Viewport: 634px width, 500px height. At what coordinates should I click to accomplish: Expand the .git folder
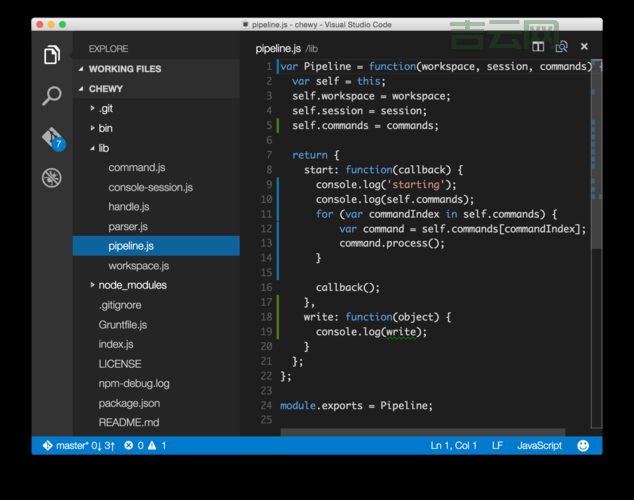point(105,108)
